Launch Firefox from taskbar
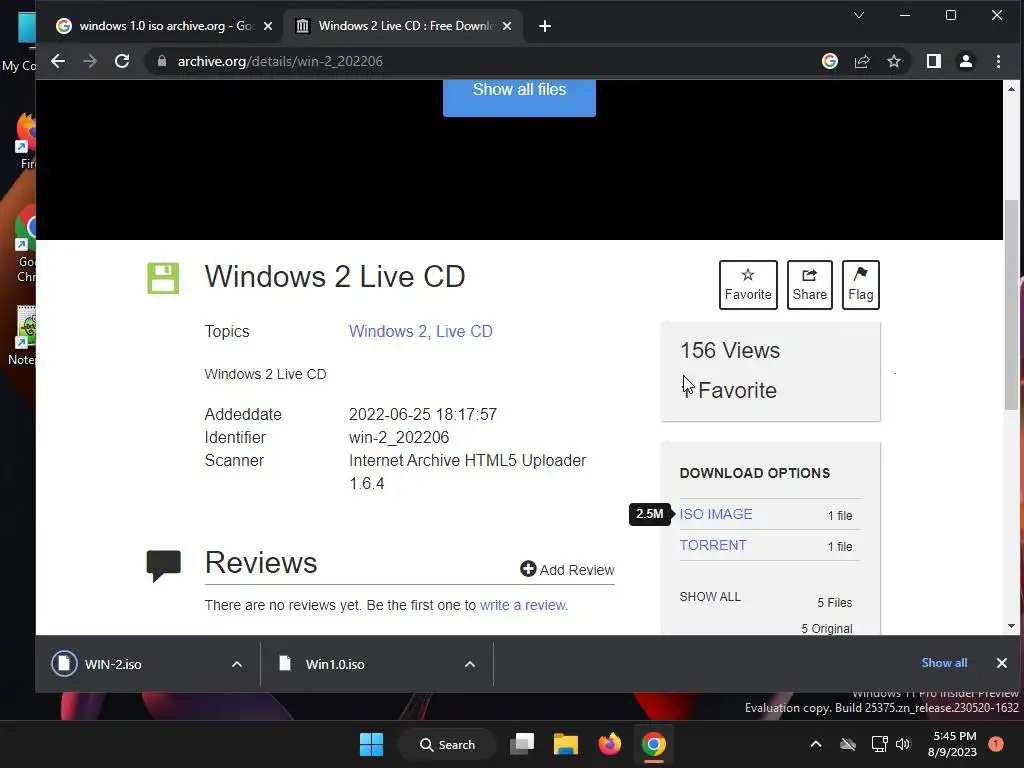 (x=609, y=744)
